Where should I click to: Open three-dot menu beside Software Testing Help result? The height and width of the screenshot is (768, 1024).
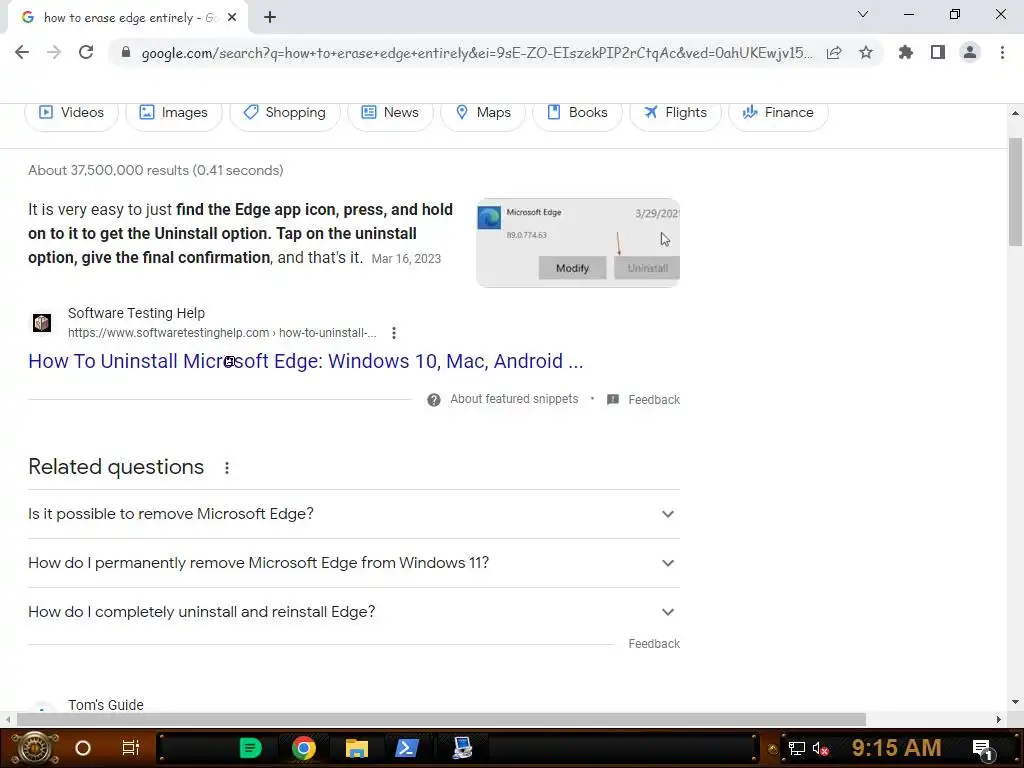(394, 333)
